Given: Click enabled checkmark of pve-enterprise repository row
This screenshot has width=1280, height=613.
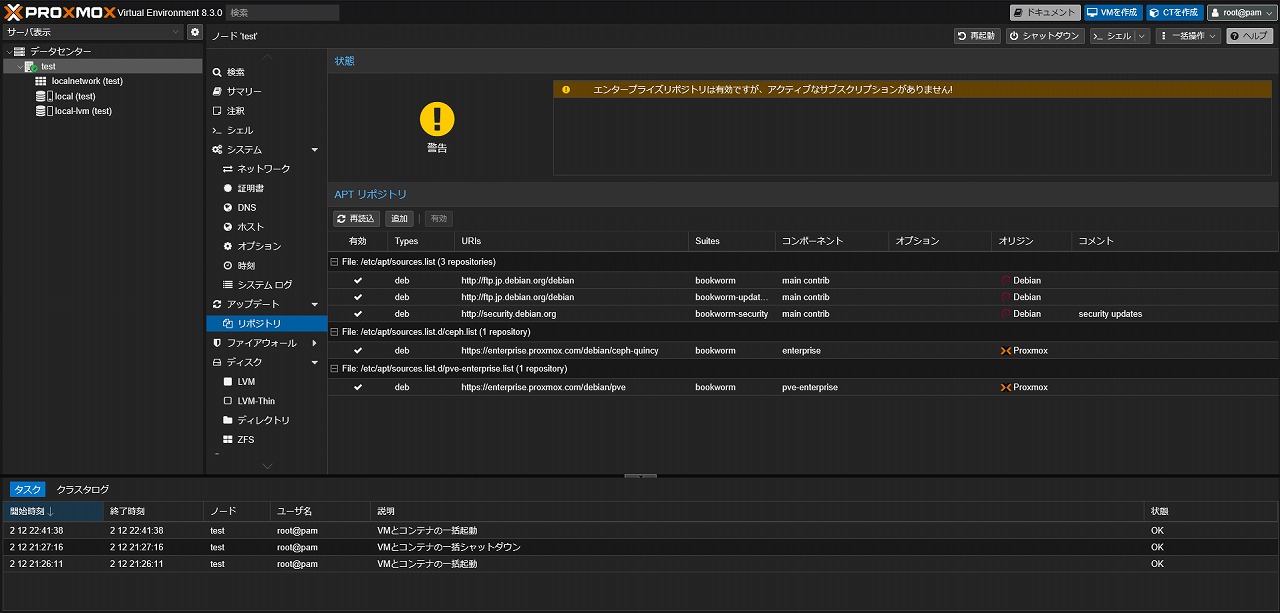Looking at the screenshot, I should 358,387.
